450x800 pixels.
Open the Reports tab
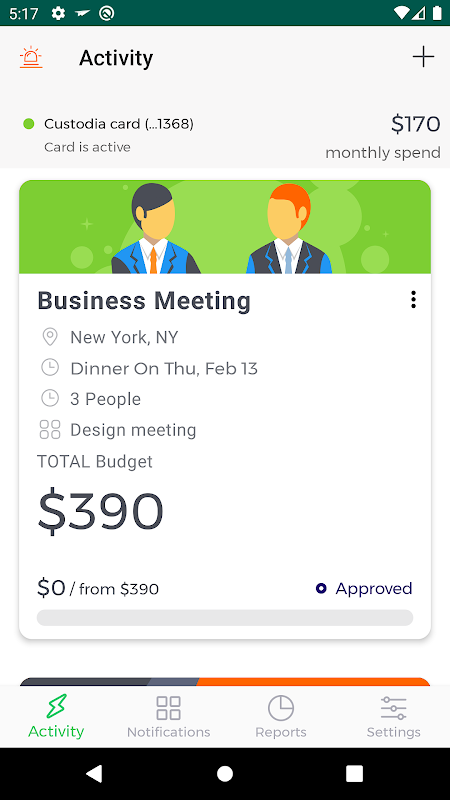coord(281,717)
